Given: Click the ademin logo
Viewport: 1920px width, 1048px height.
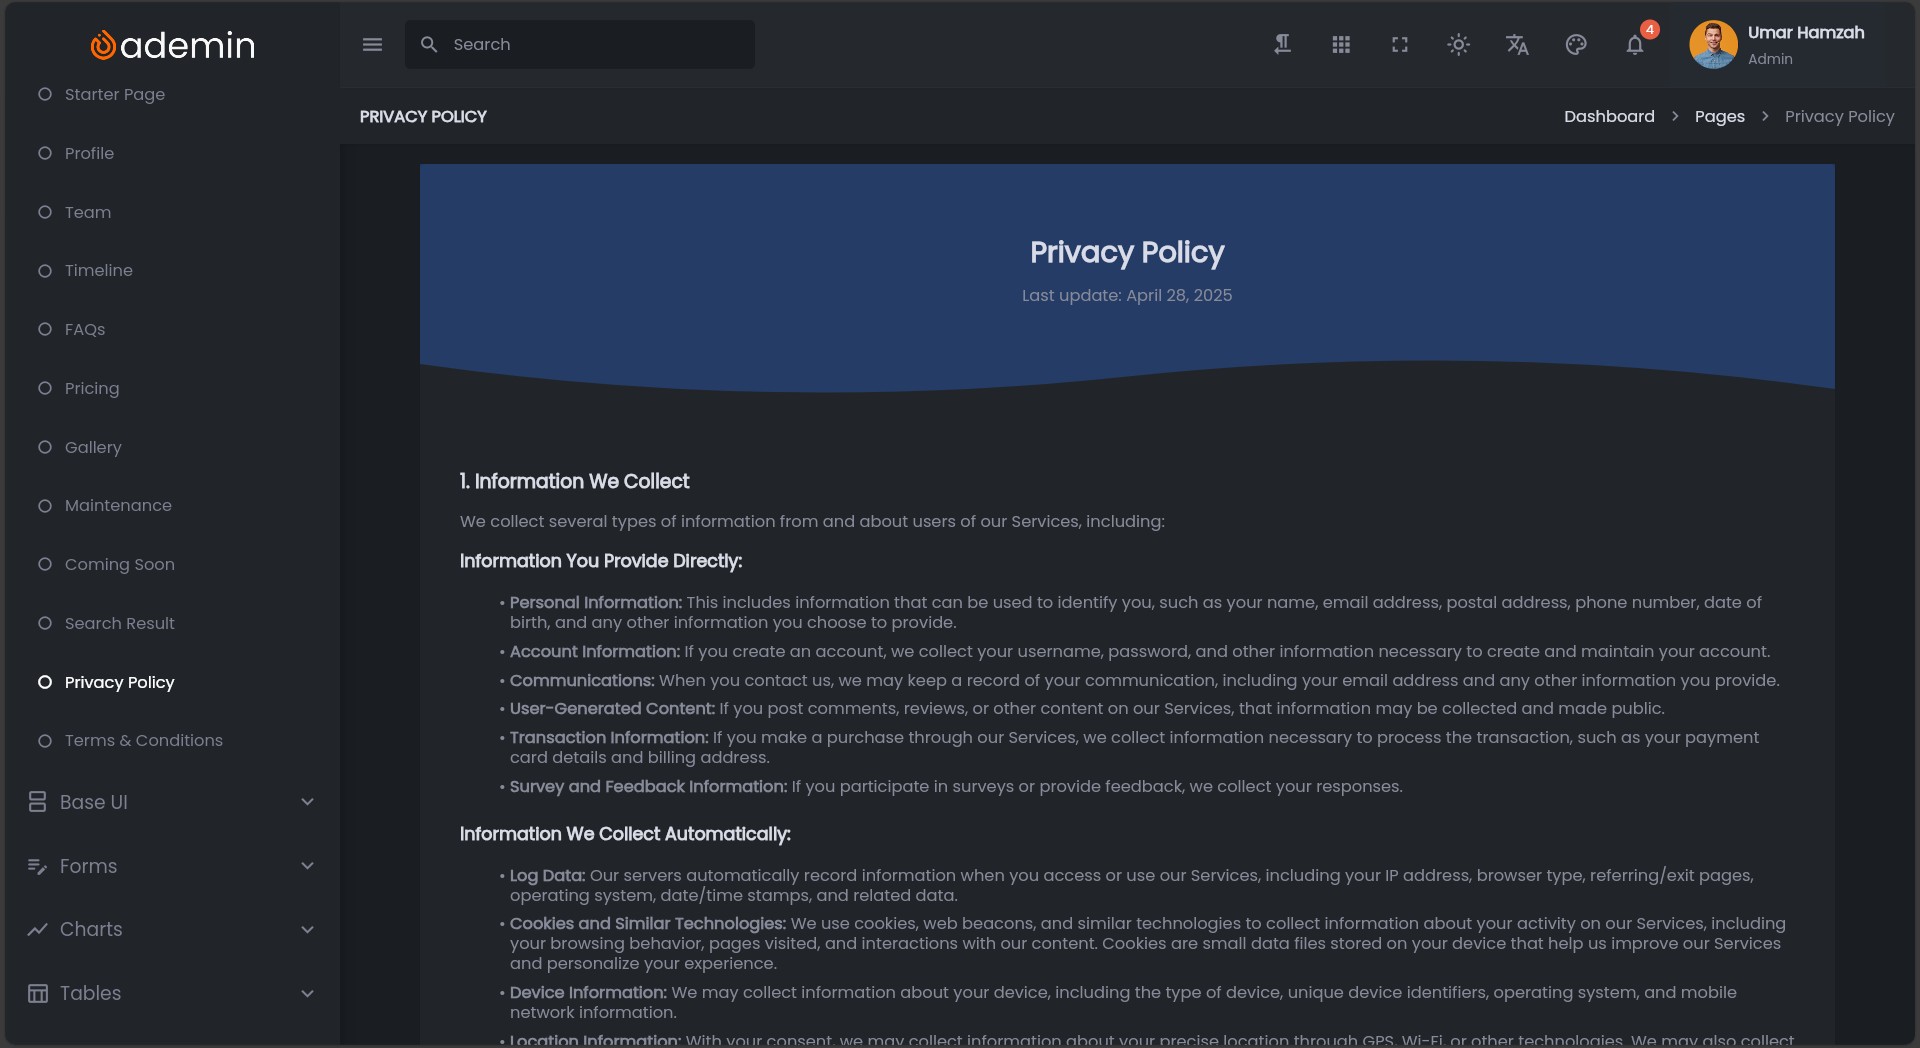Looking at the screenshot, I should pos(172,45).
